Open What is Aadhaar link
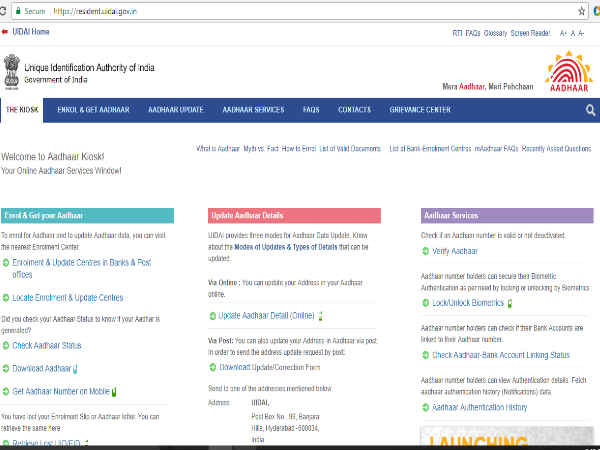Viewport: 600px width, 450px height. 218,148
